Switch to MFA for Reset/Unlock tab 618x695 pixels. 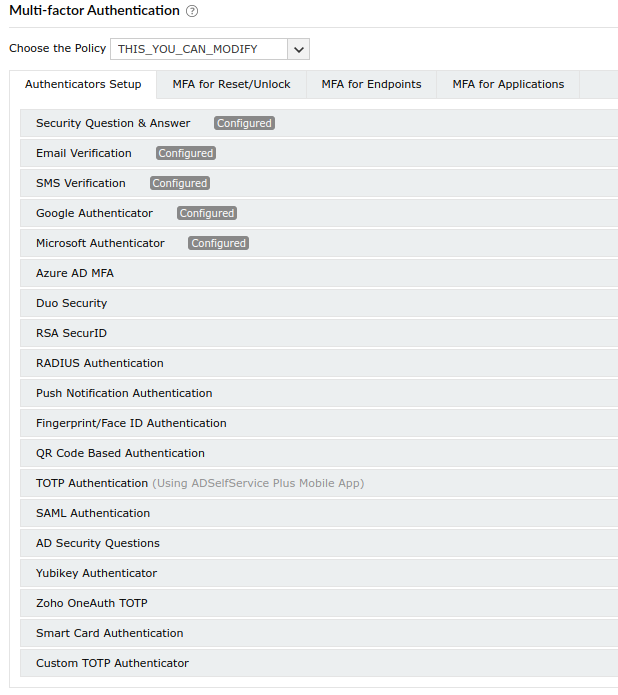click(x=231, y=84)
